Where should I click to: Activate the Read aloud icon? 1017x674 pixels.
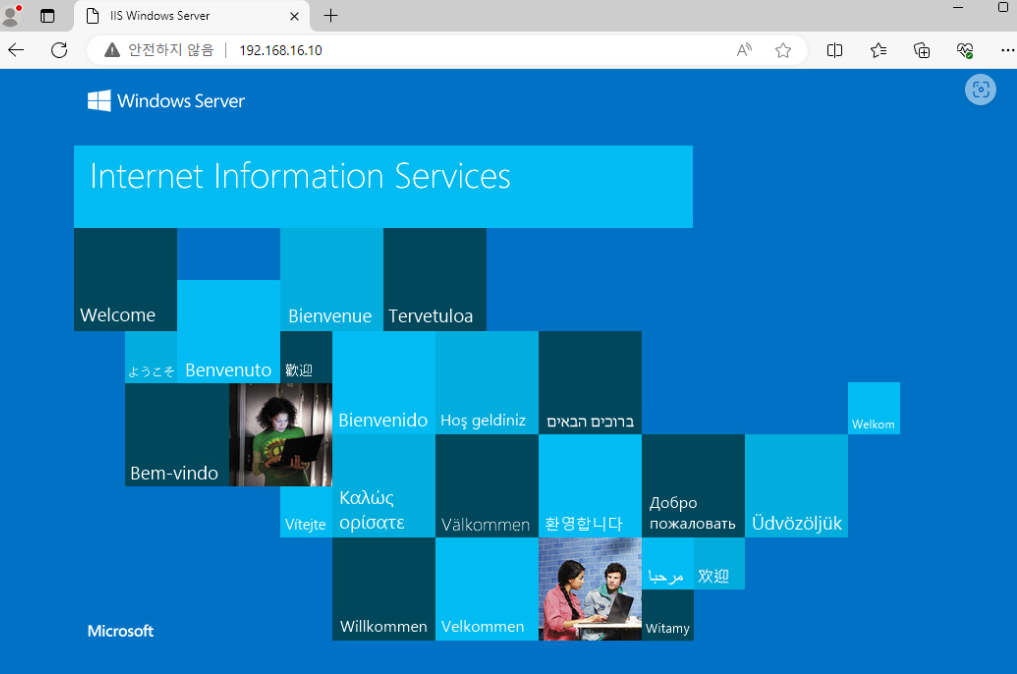[744, 50]
